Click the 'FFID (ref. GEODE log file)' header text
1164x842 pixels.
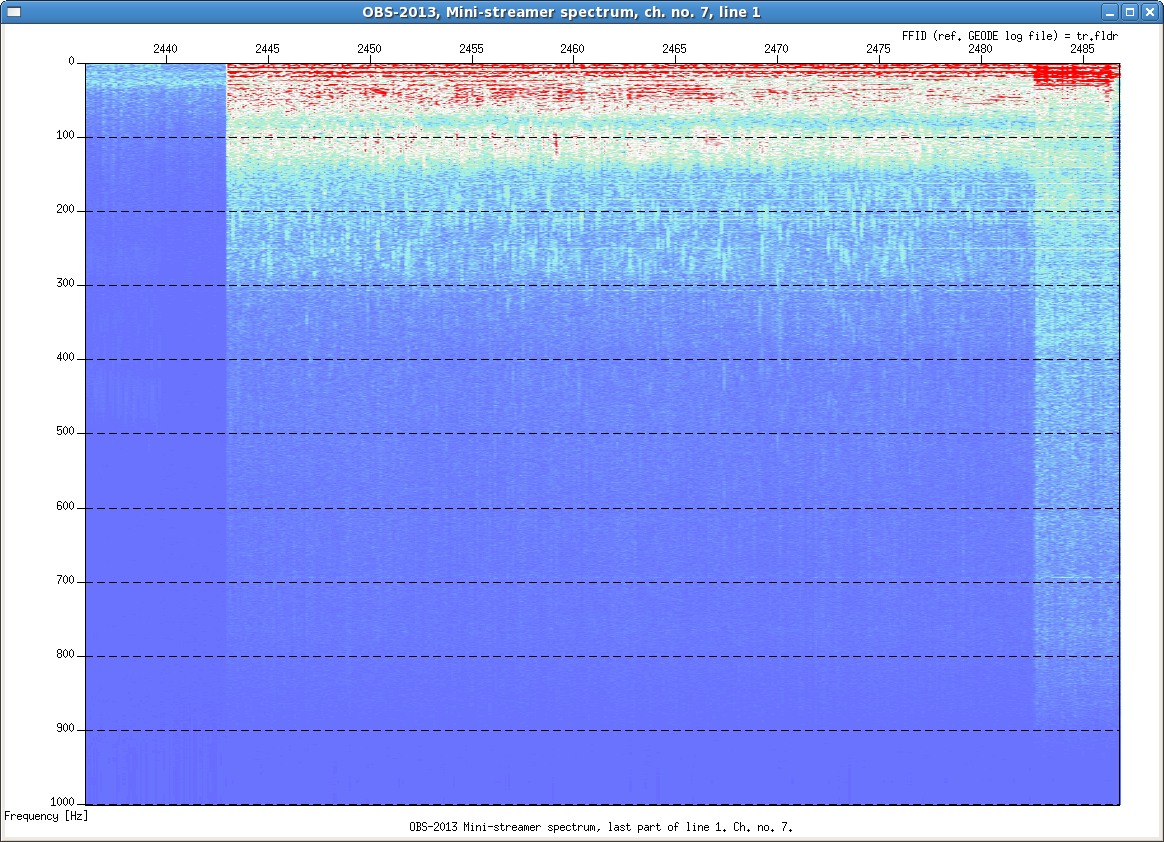979,35
